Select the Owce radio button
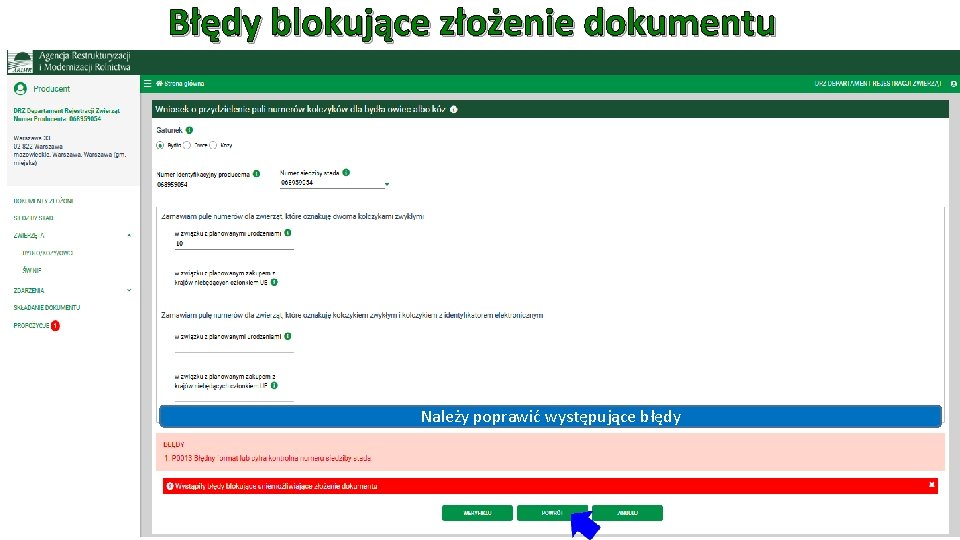The image size is (960, 540). [x=187, y=146]
